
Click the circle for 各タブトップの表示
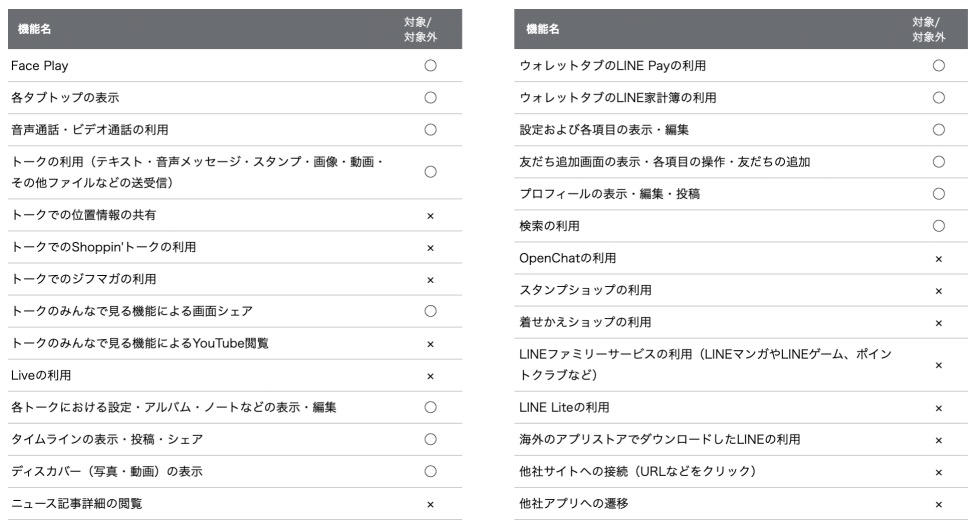pos(430,98)
